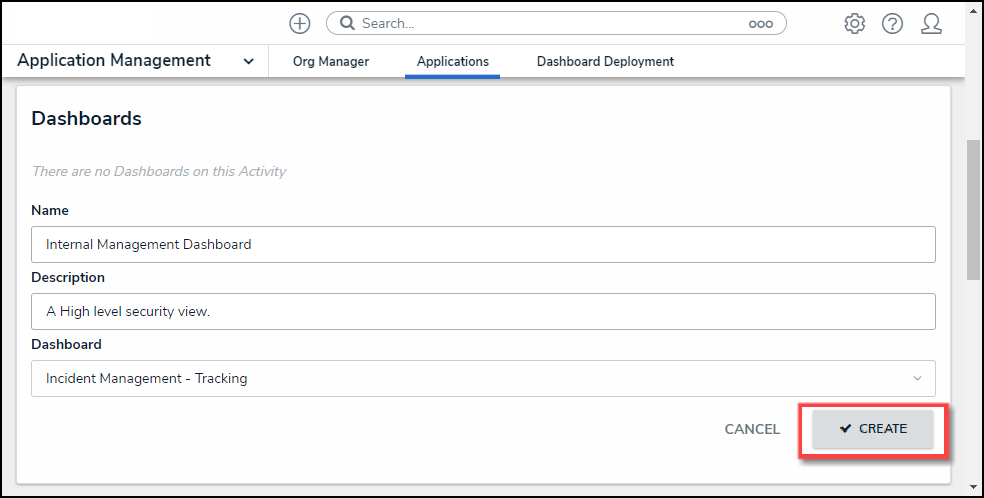984x498 pixels.
Task: Click the vertical scrollbar thumb
Action: tap(973, 210)
